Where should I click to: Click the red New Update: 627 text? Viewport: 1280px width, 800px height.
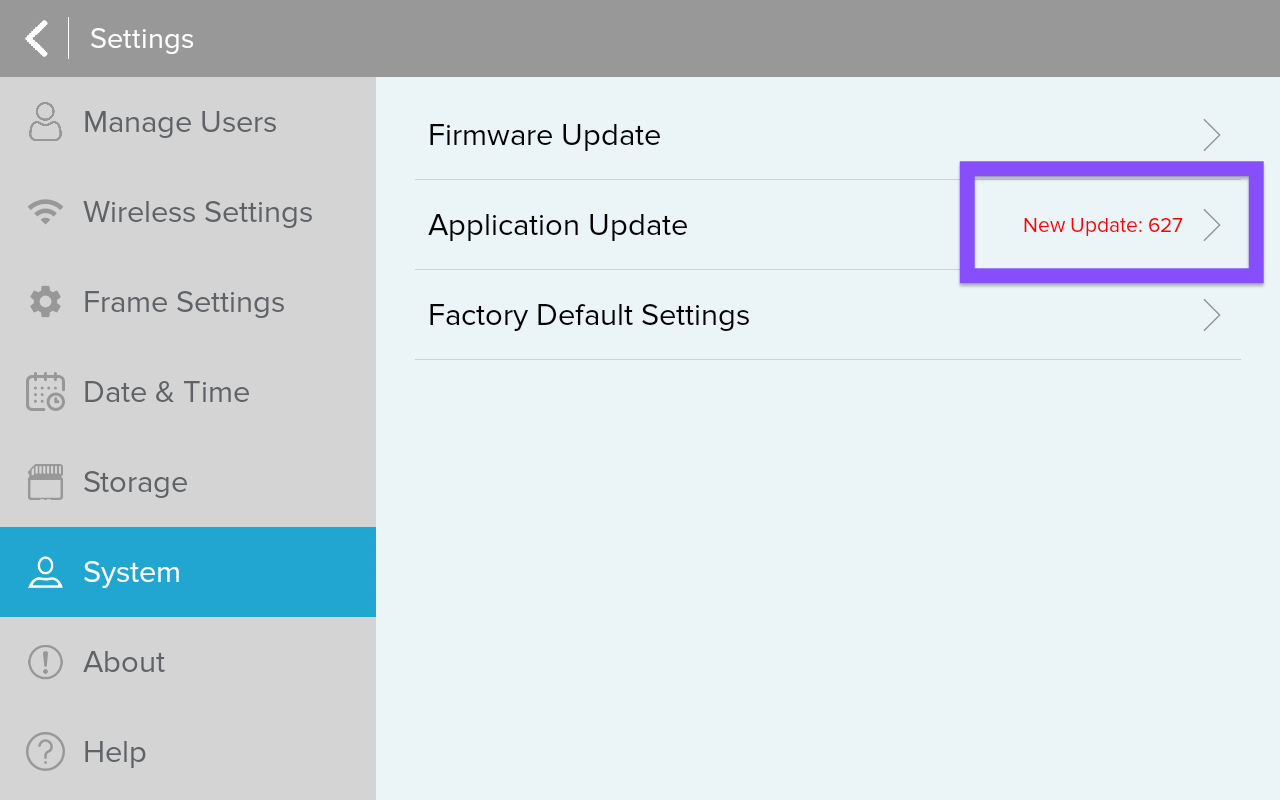coord(1102,225)
